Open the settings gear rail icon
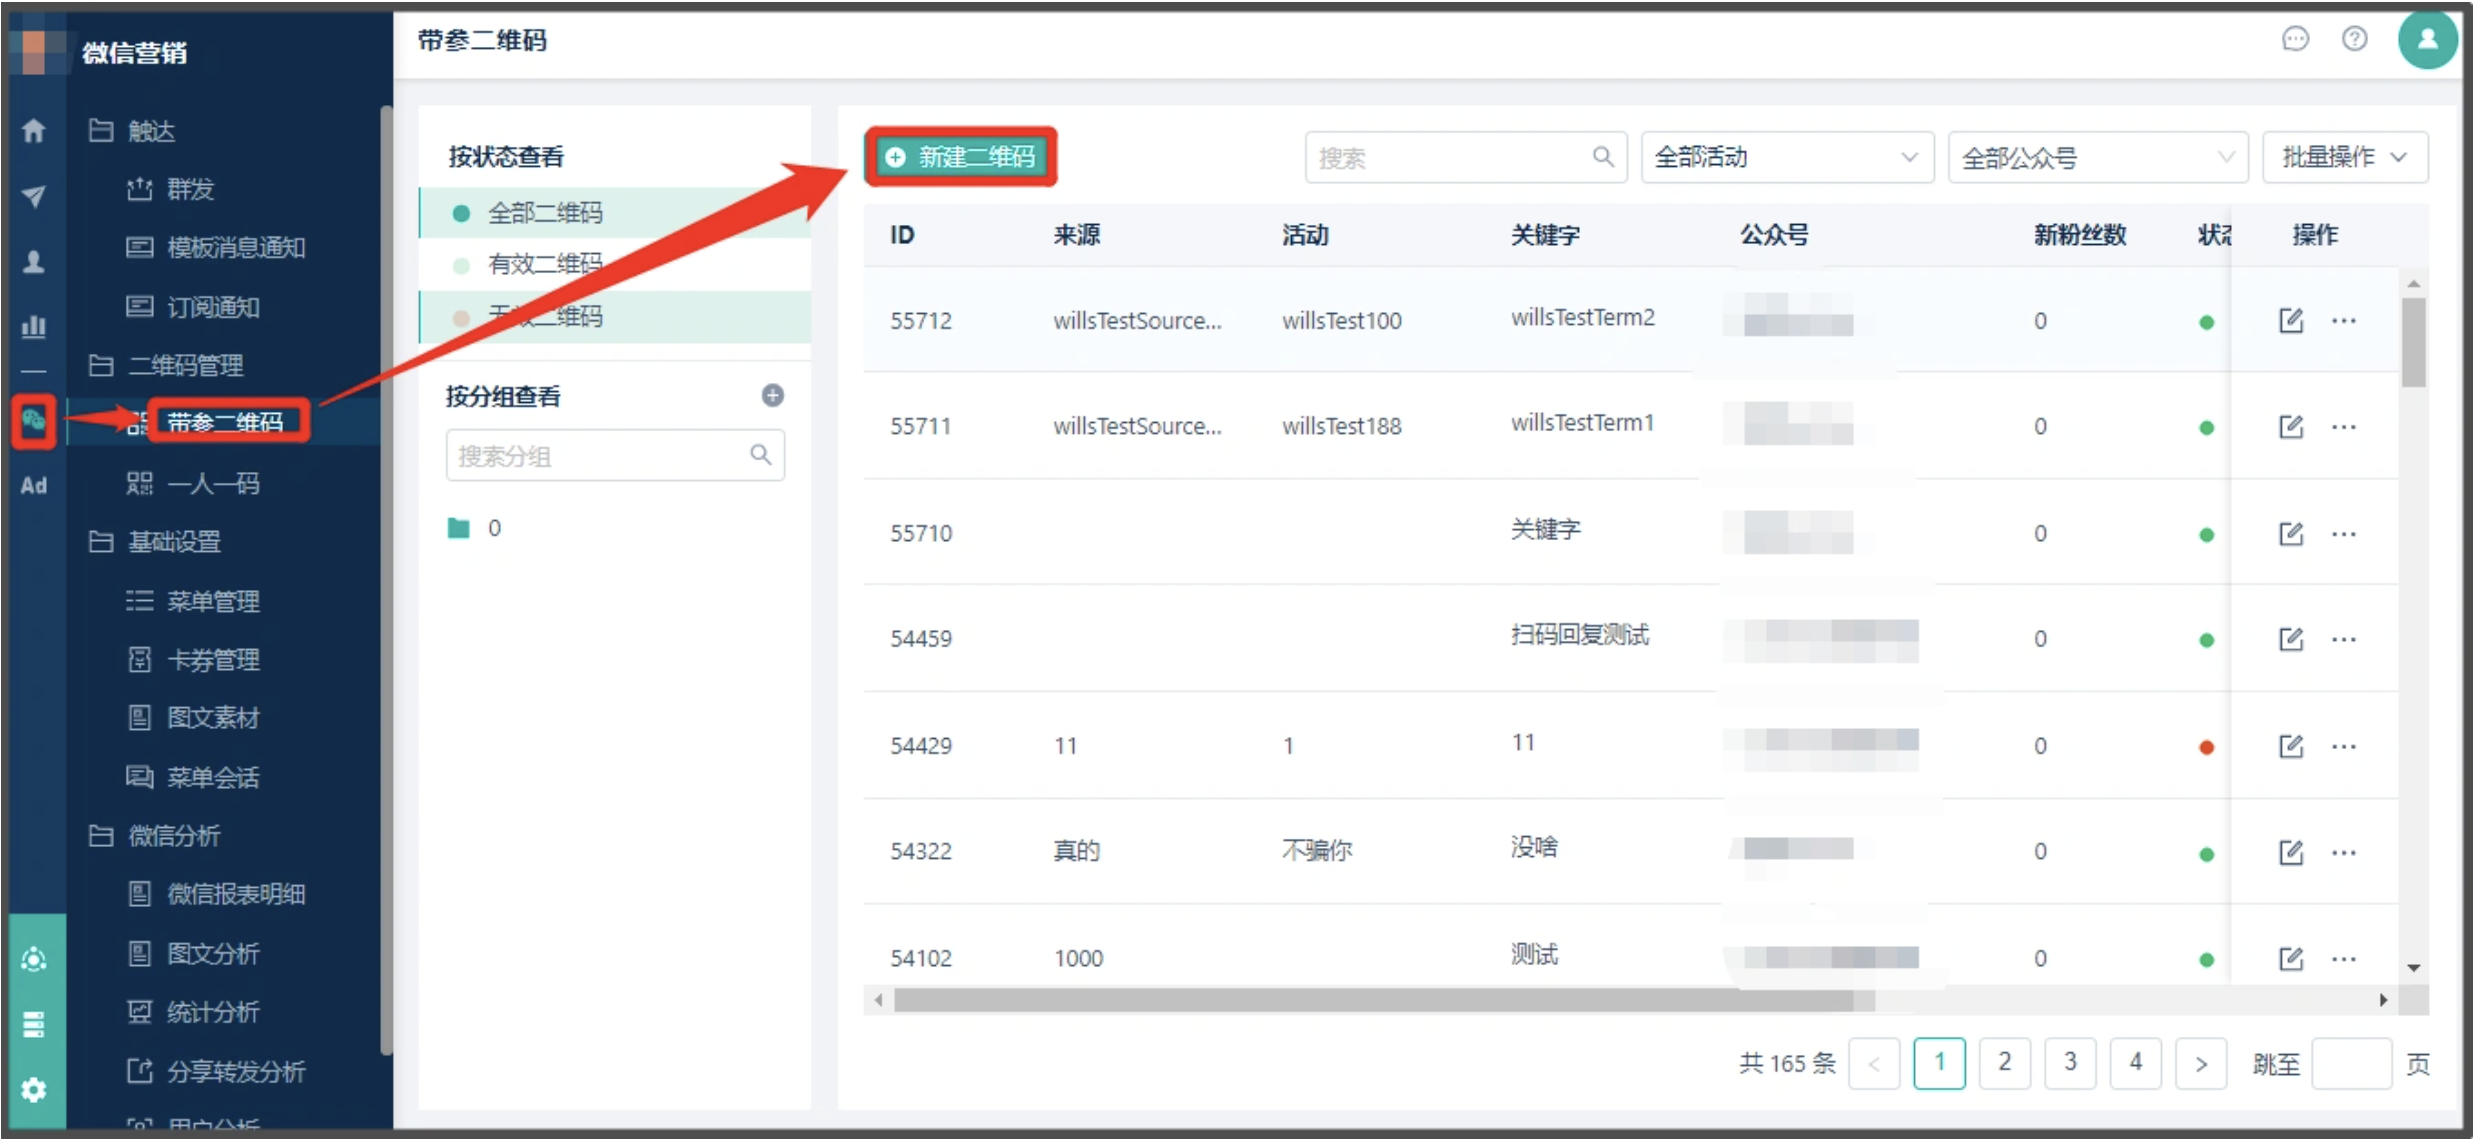The image size is (2476, 1144). 34,1089
